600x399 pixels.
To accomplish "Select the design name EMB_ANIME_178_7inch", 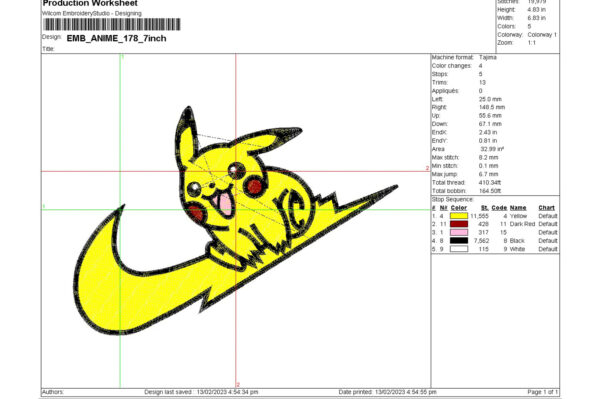I will tap(116, 38).
